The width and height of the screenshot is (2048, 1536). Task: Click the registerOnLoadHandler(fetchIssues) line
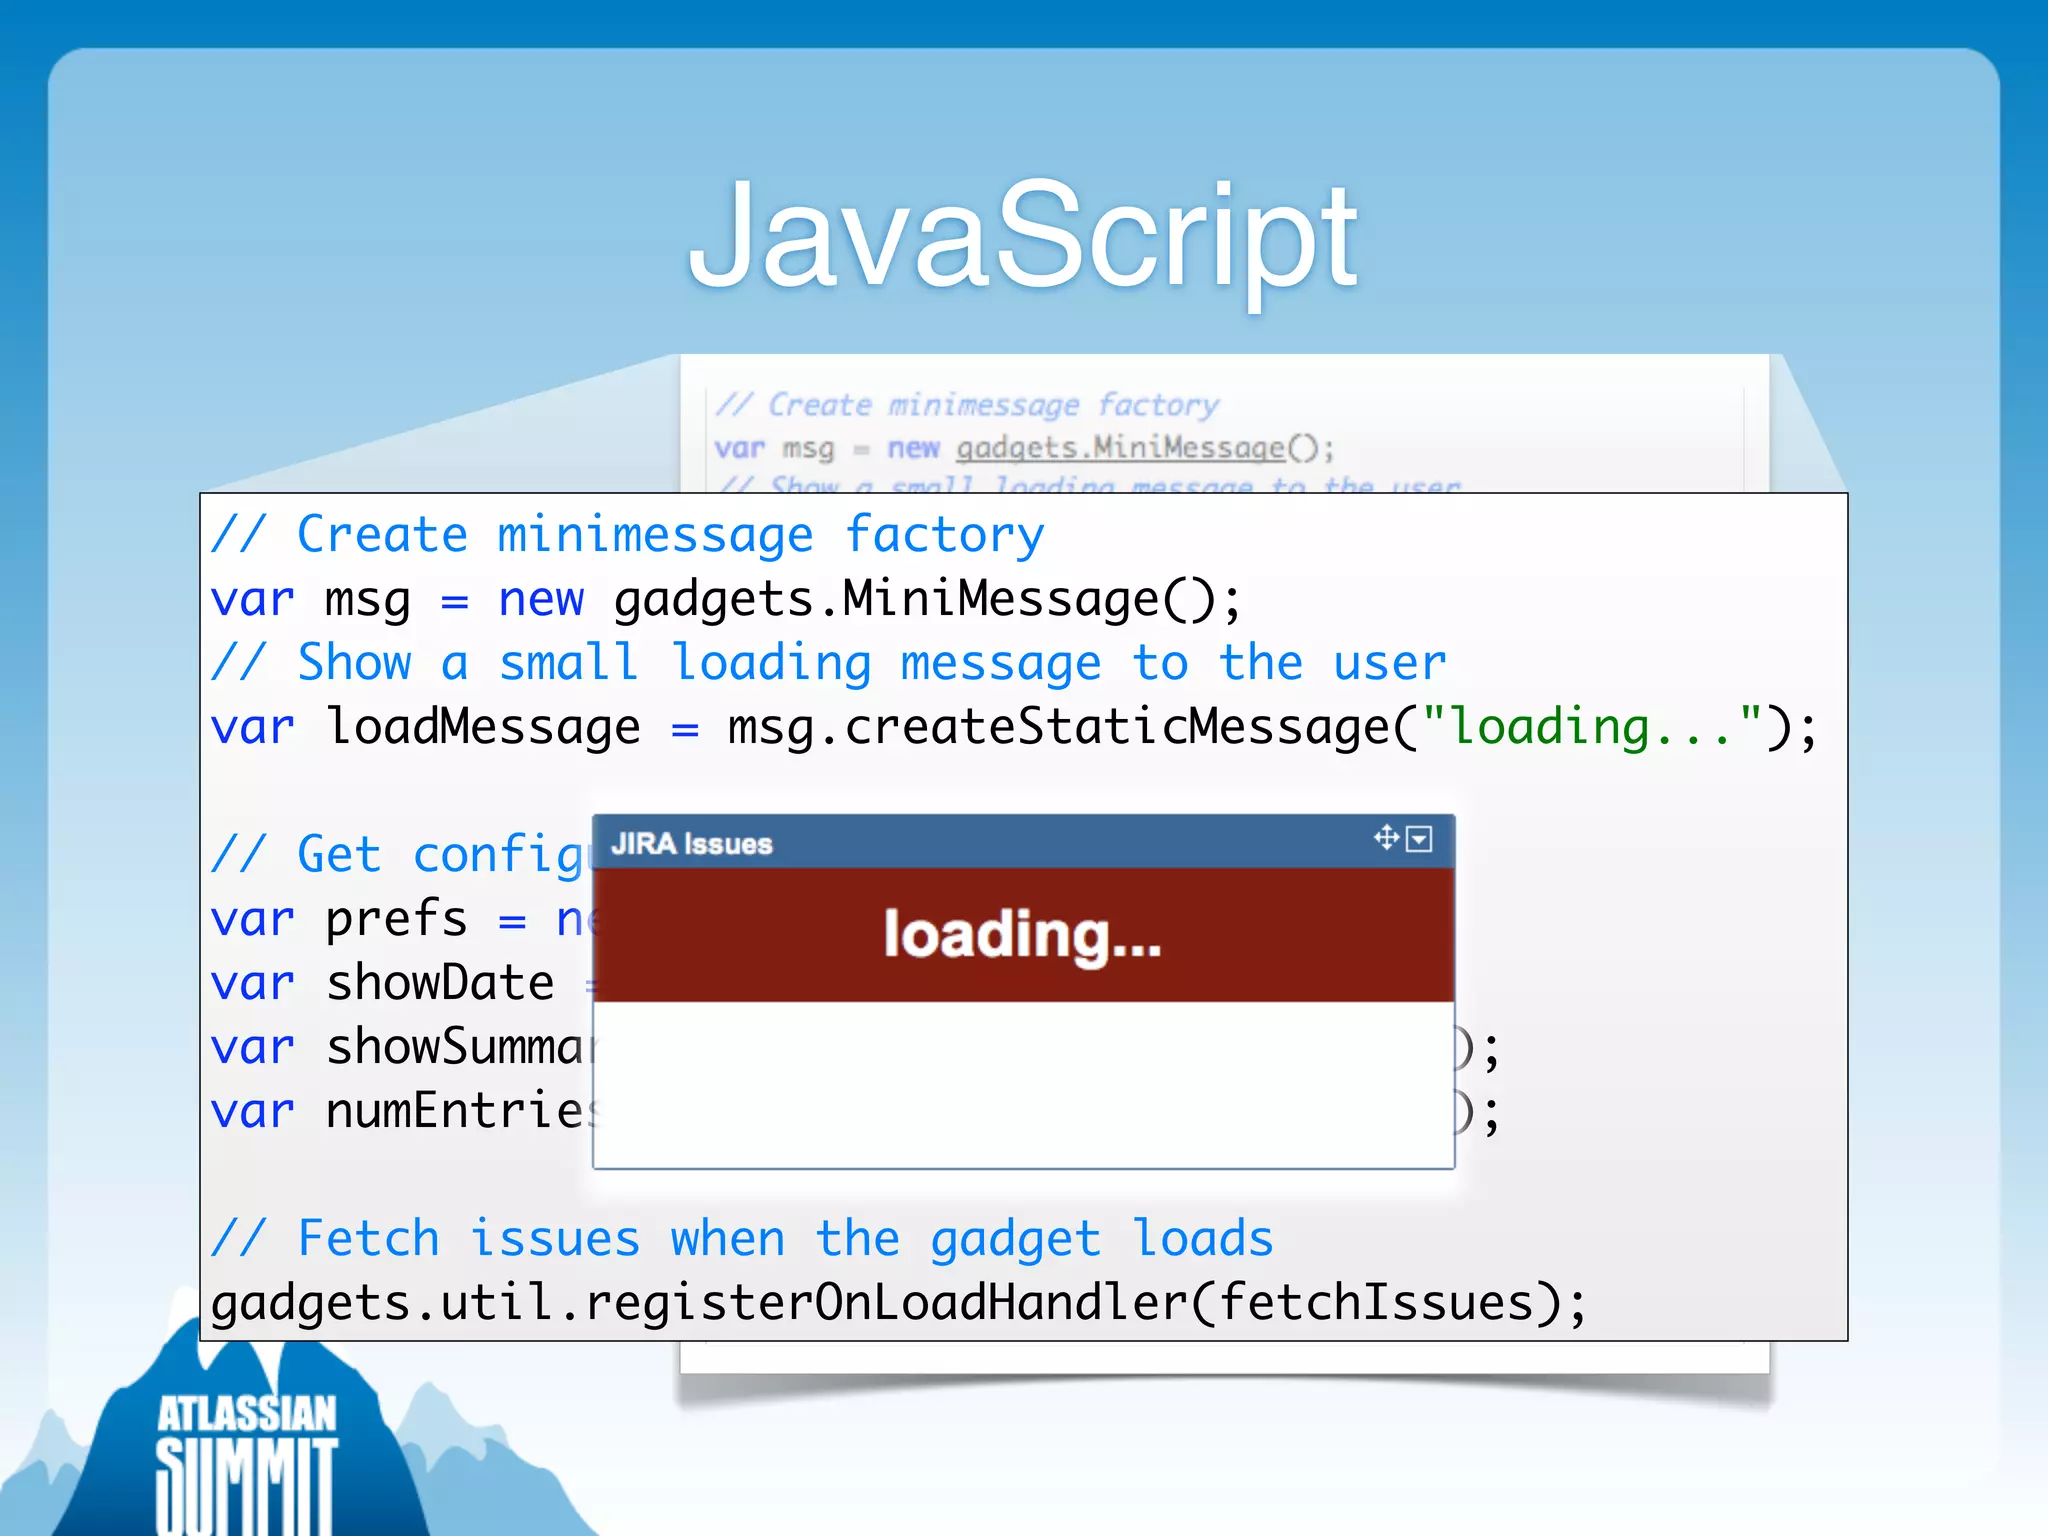(x=899, y=1303)
